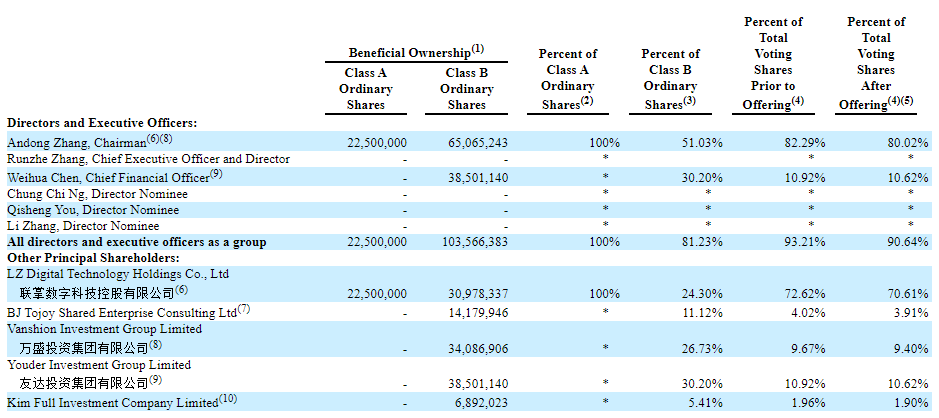Click Andong Zhang's Class B value 65,065,243
This screenshot has width=939, height=418.
click(x=478, y=143)
